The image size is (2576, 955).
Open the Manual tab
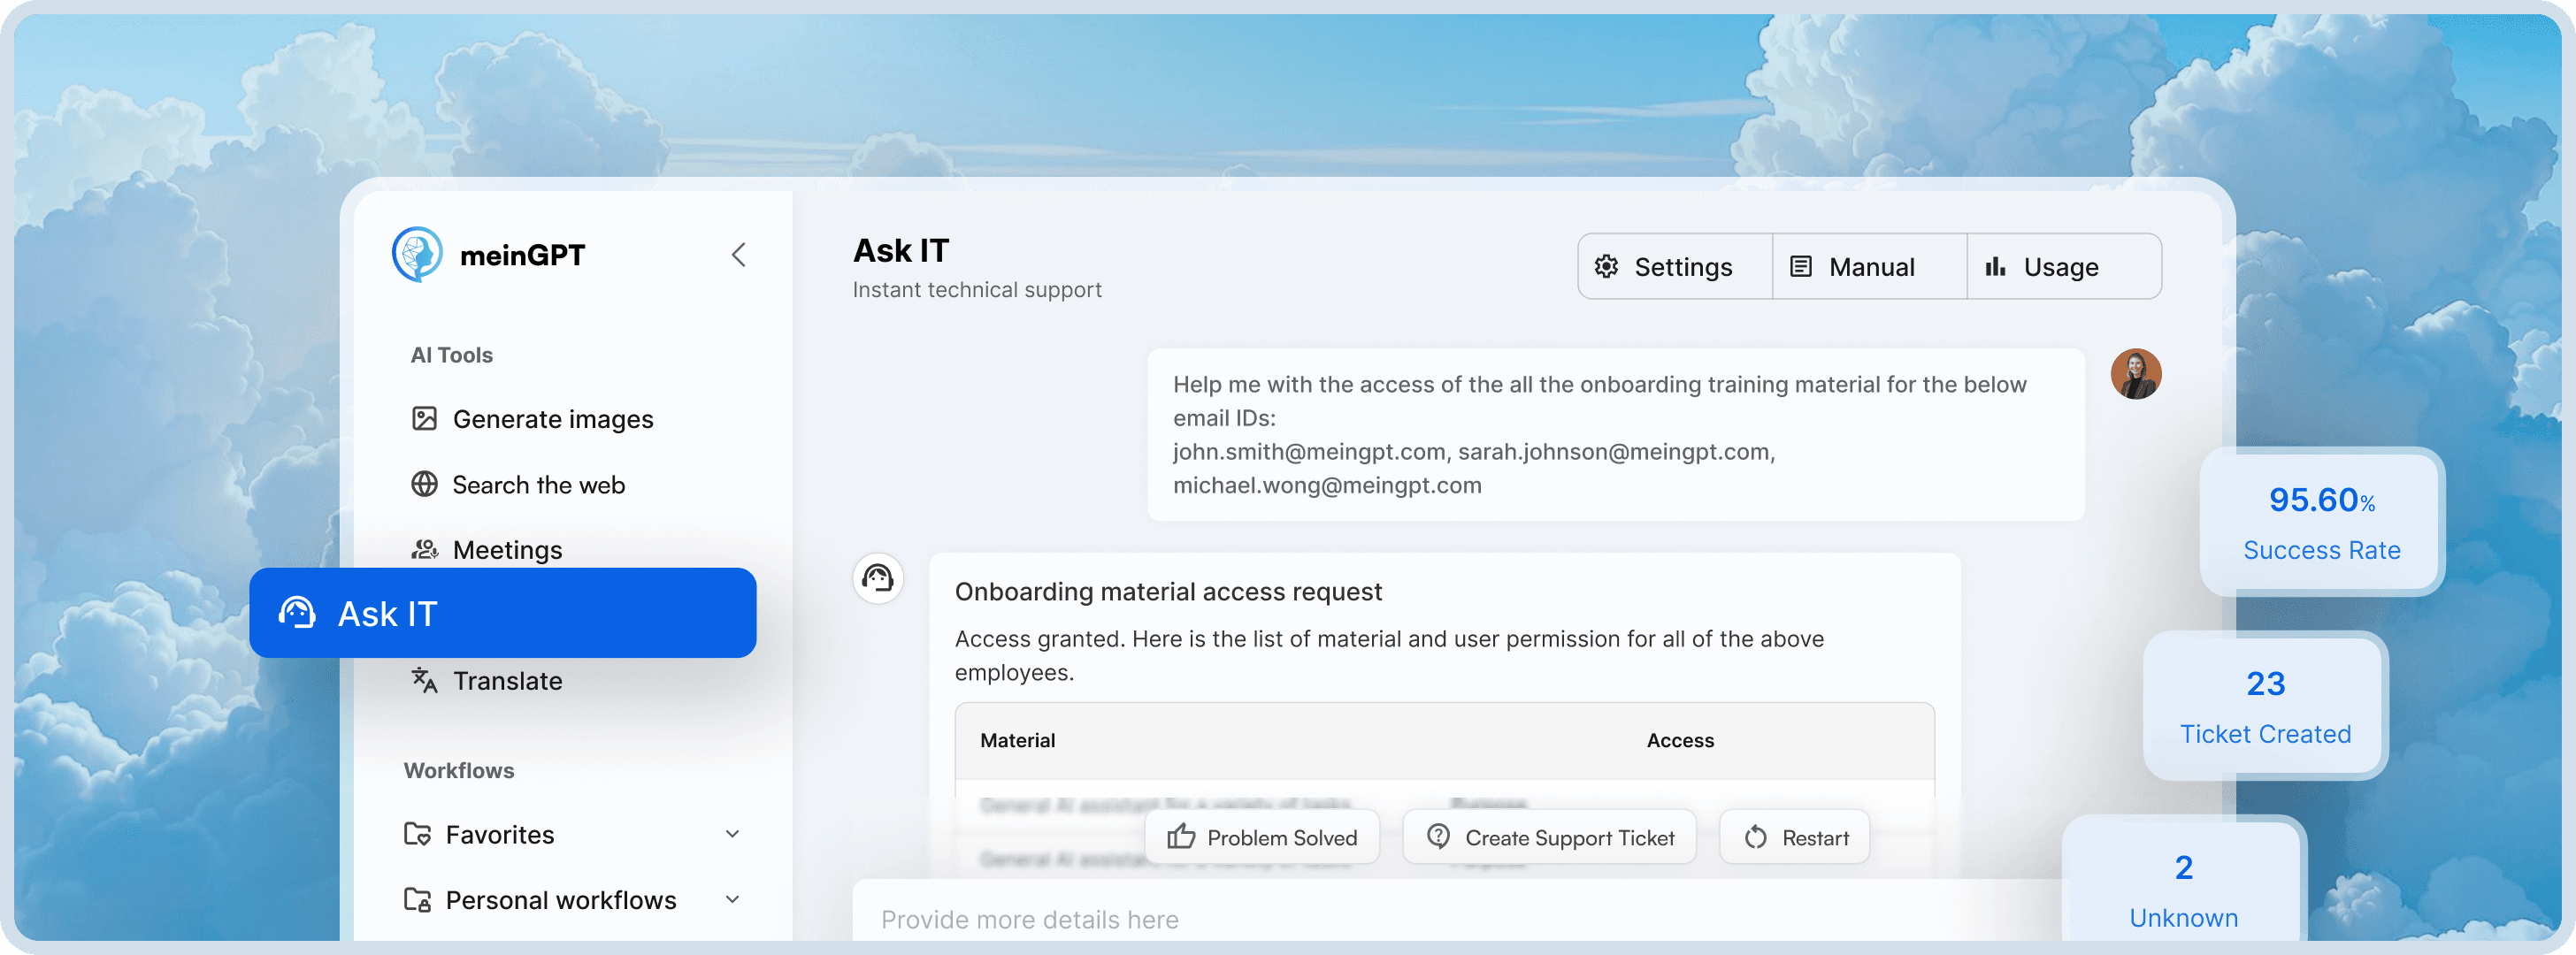pos(1868,267)
